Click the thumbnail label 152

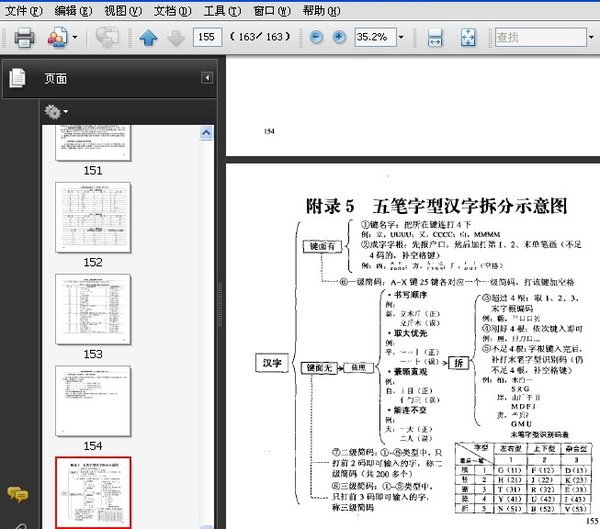pyautogui.click(x=93, y=262)
